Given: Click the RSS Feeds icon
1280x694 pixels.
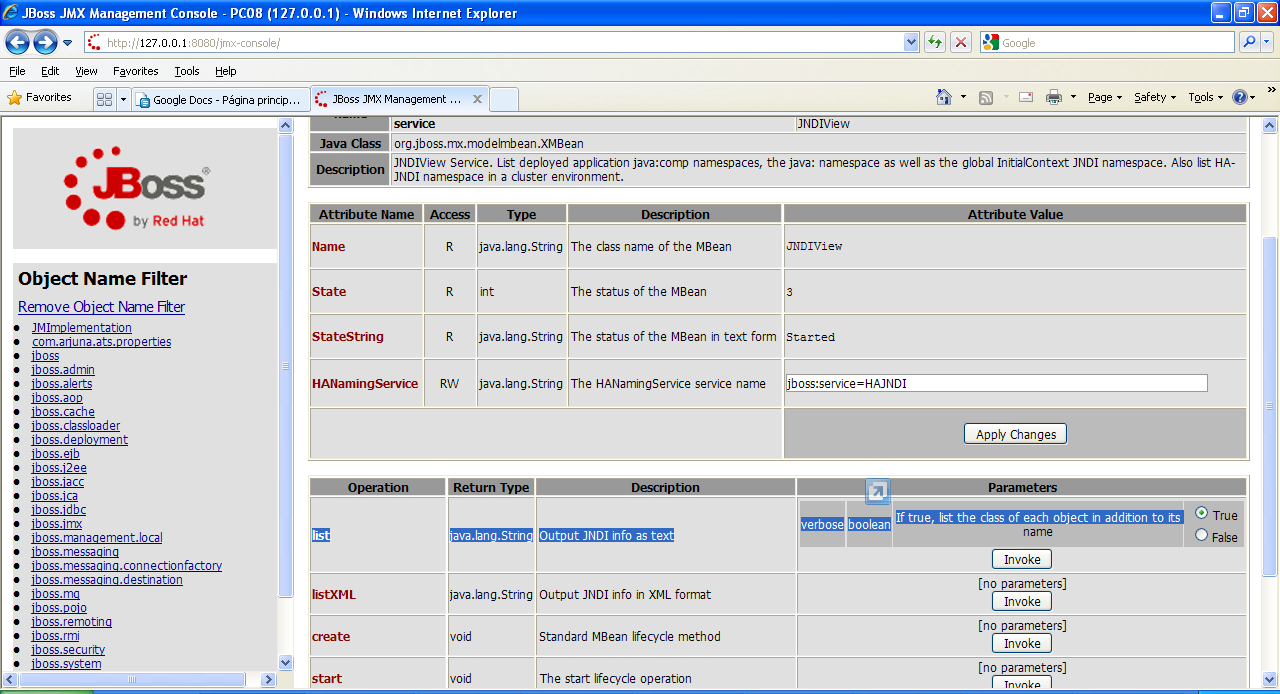Looking at the screenshot, I should [986, 96].
